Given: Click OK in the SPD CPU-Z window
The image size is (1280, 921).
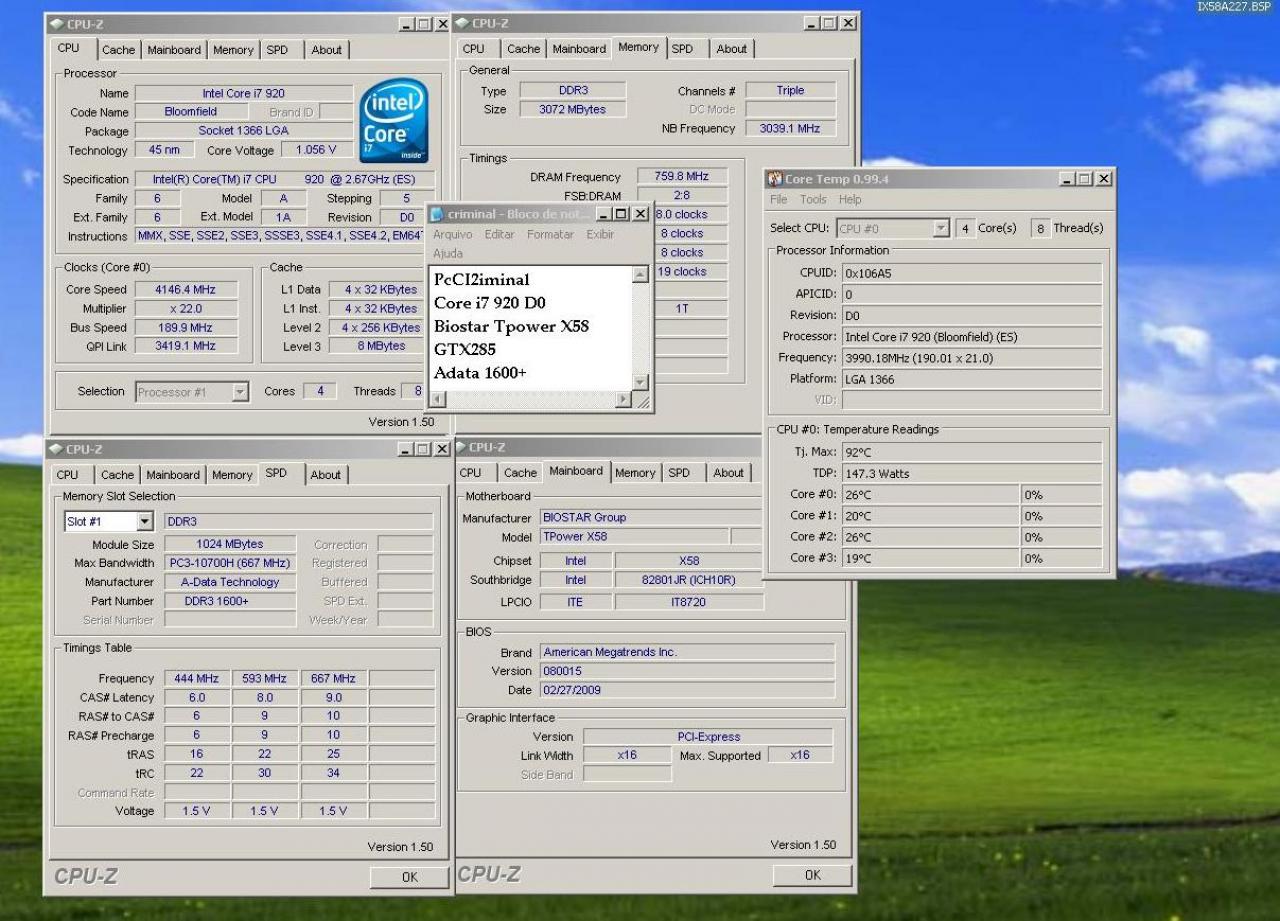Looking at the screenshot, I should point(409,877).
